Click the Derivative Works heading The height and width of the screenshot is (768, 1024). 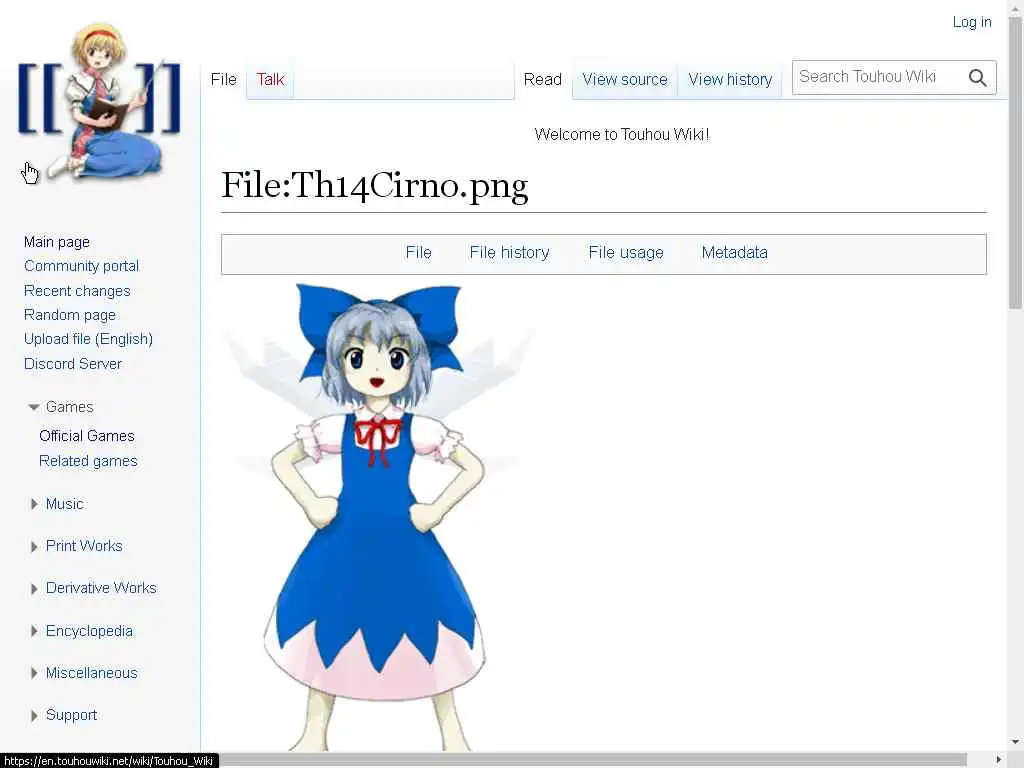[x=101, y=588]
